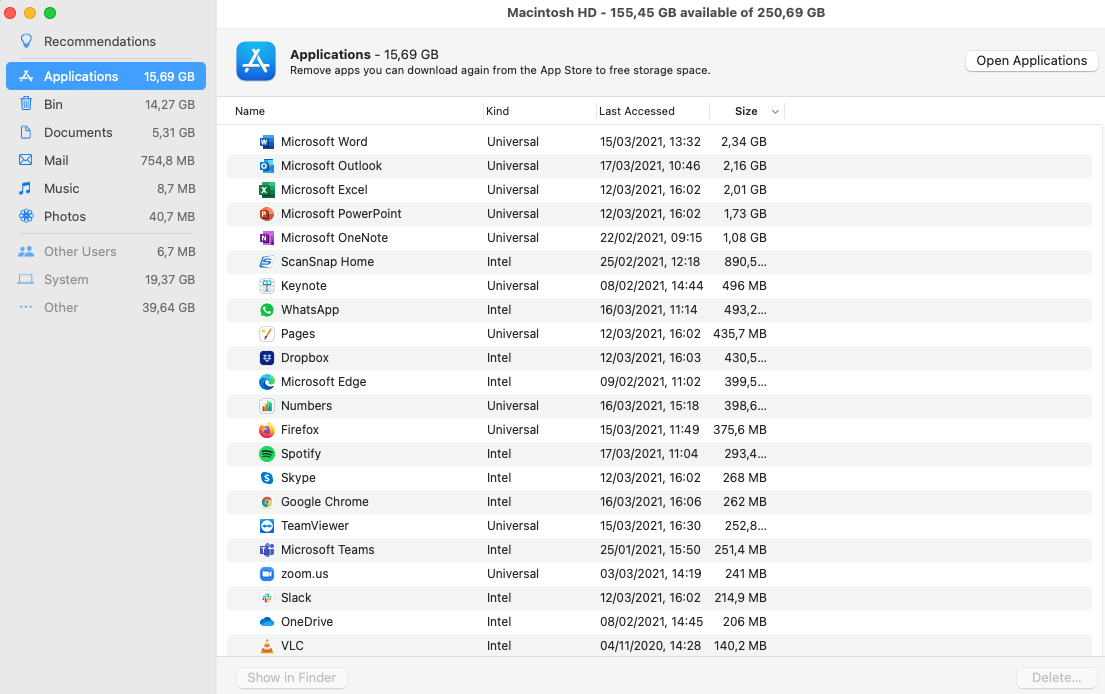Click the System sidebar entry
The height and width of the screenshot is (694, 1105).
click(x=106, y=280)
